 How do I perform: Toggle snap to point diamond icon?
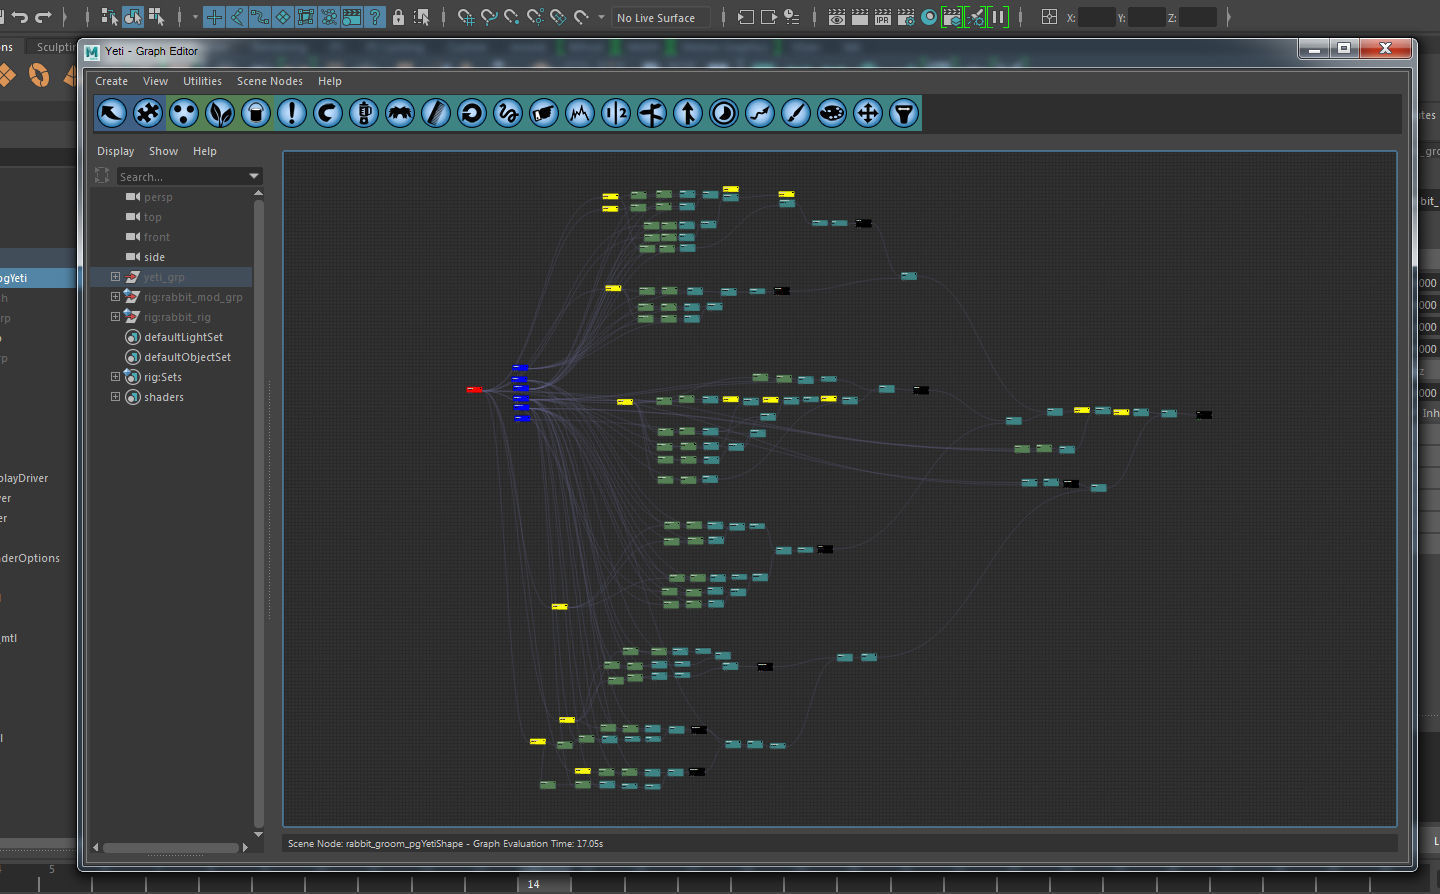pyautogui.click(x=283, y=17)
